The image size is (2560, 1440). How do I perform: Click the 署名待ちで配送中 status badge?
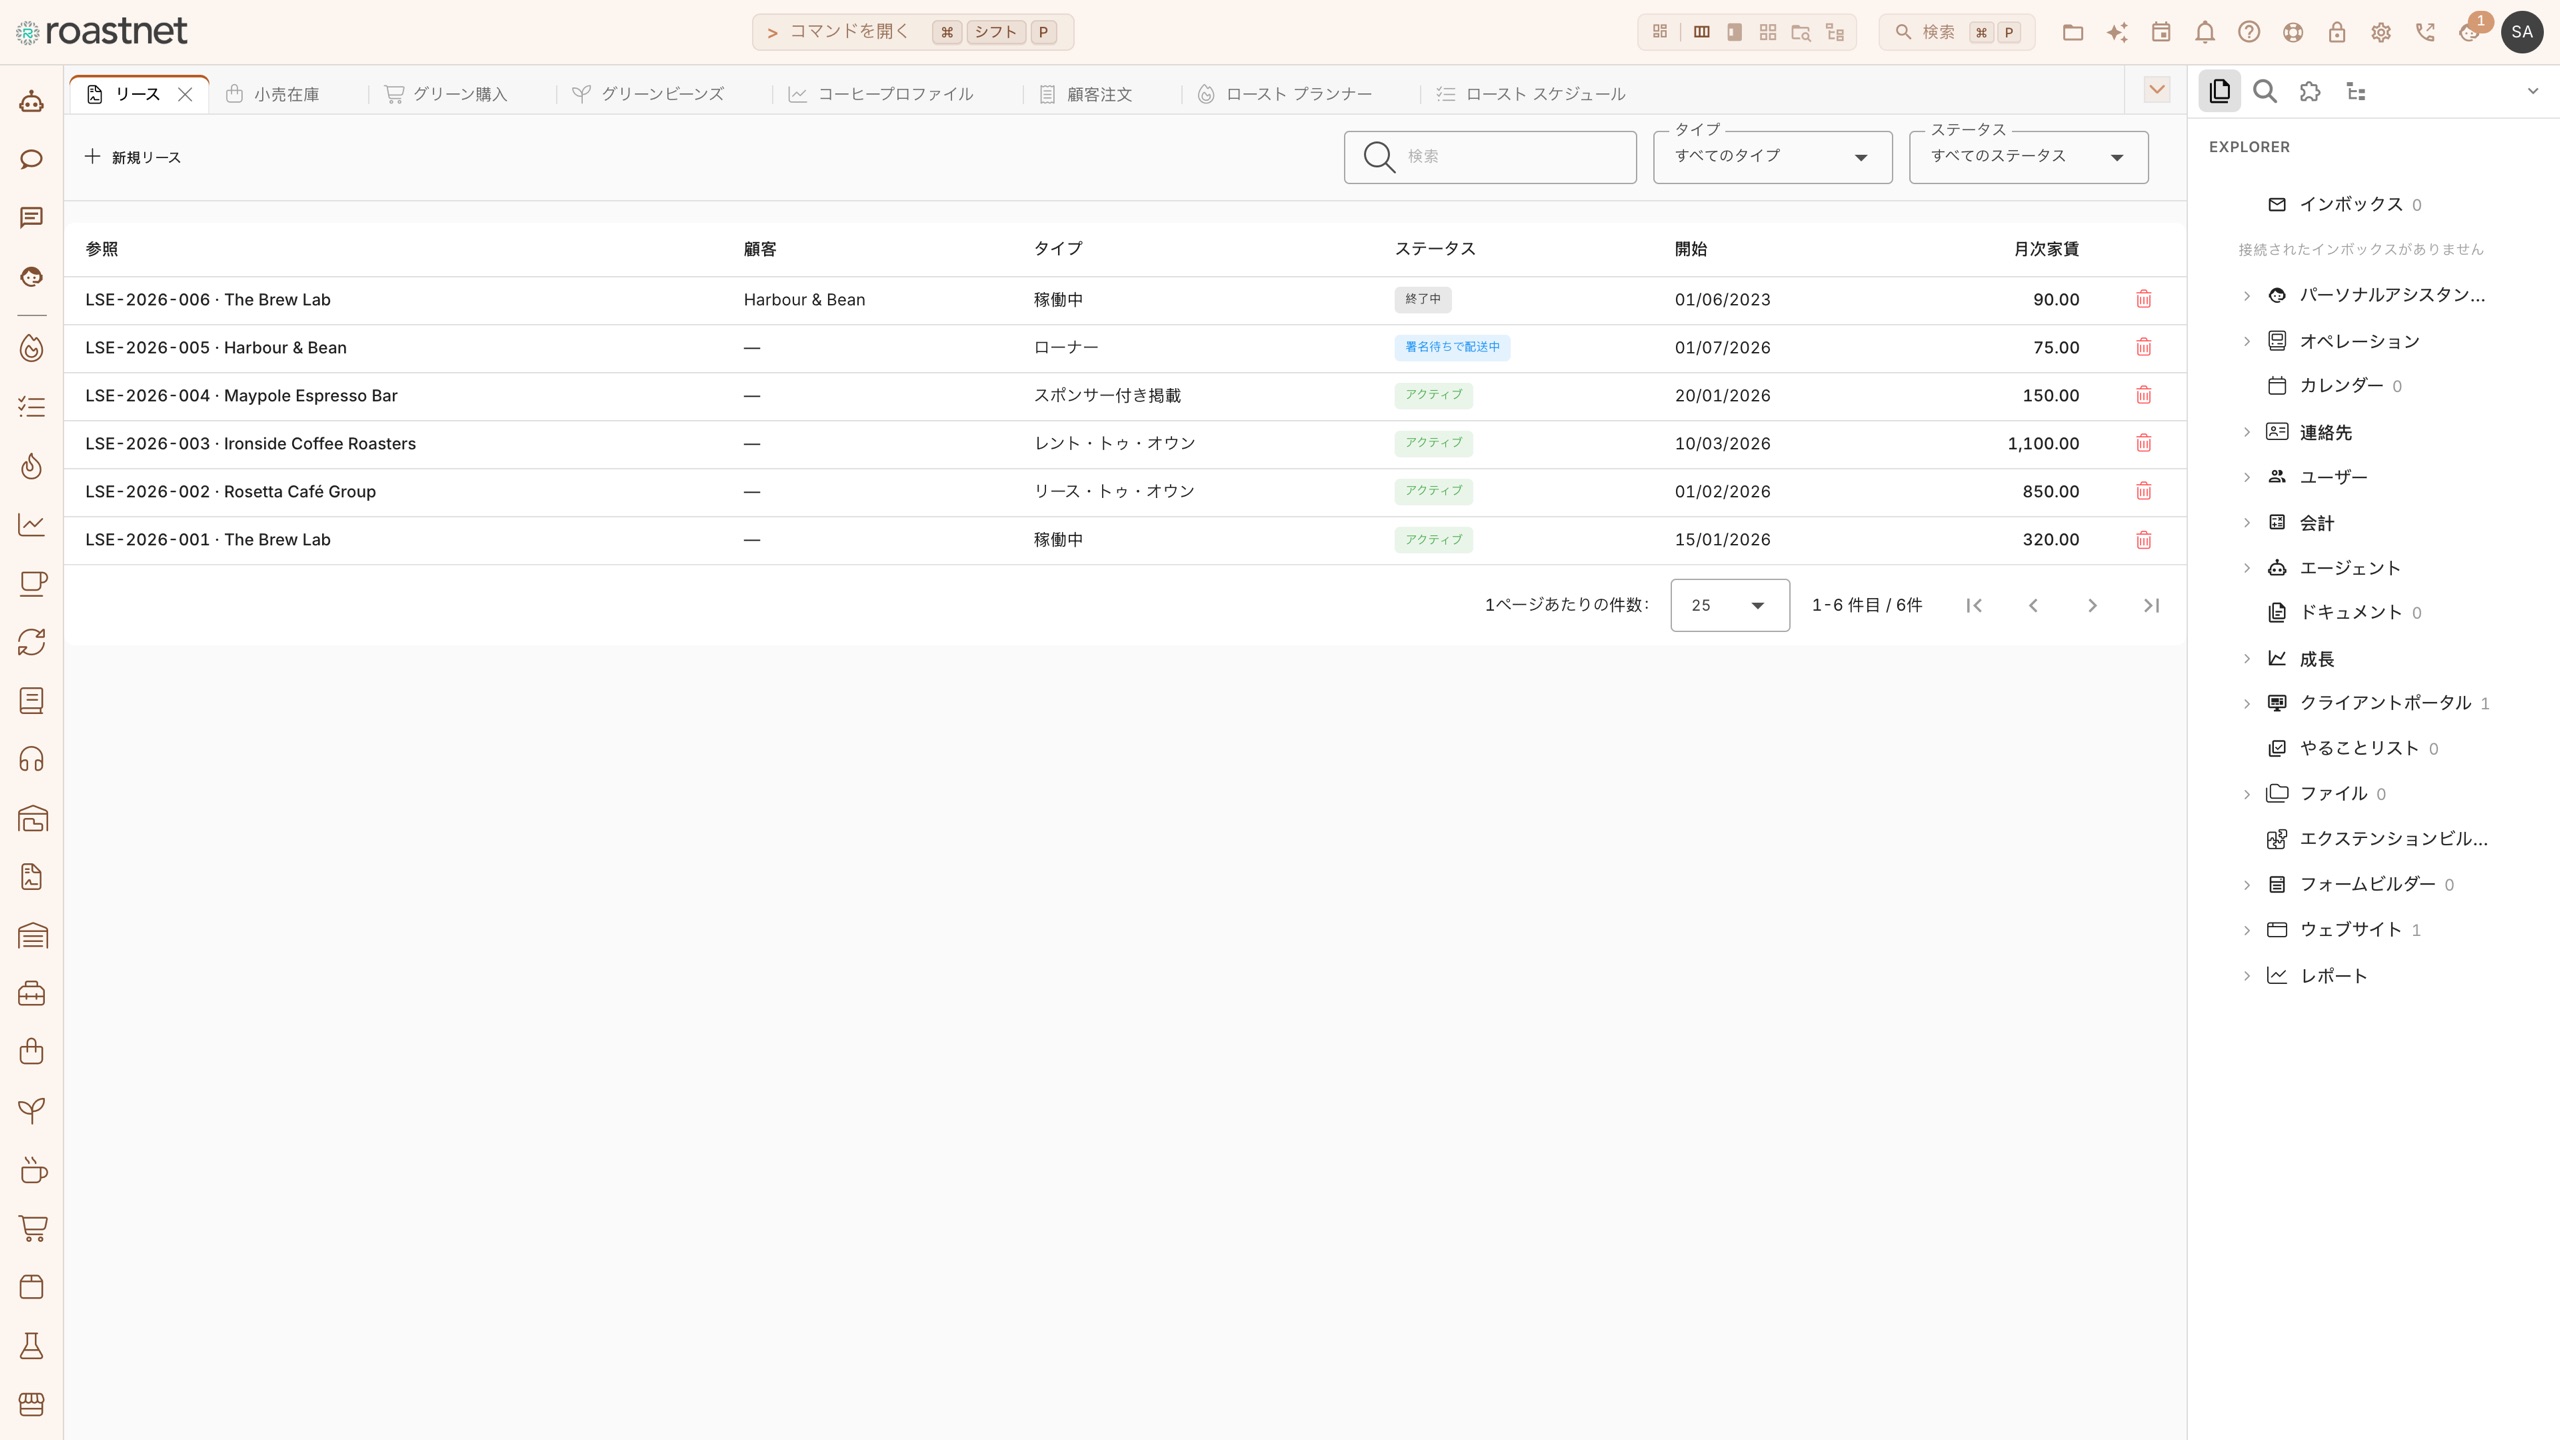click(x=1452, y=347)
